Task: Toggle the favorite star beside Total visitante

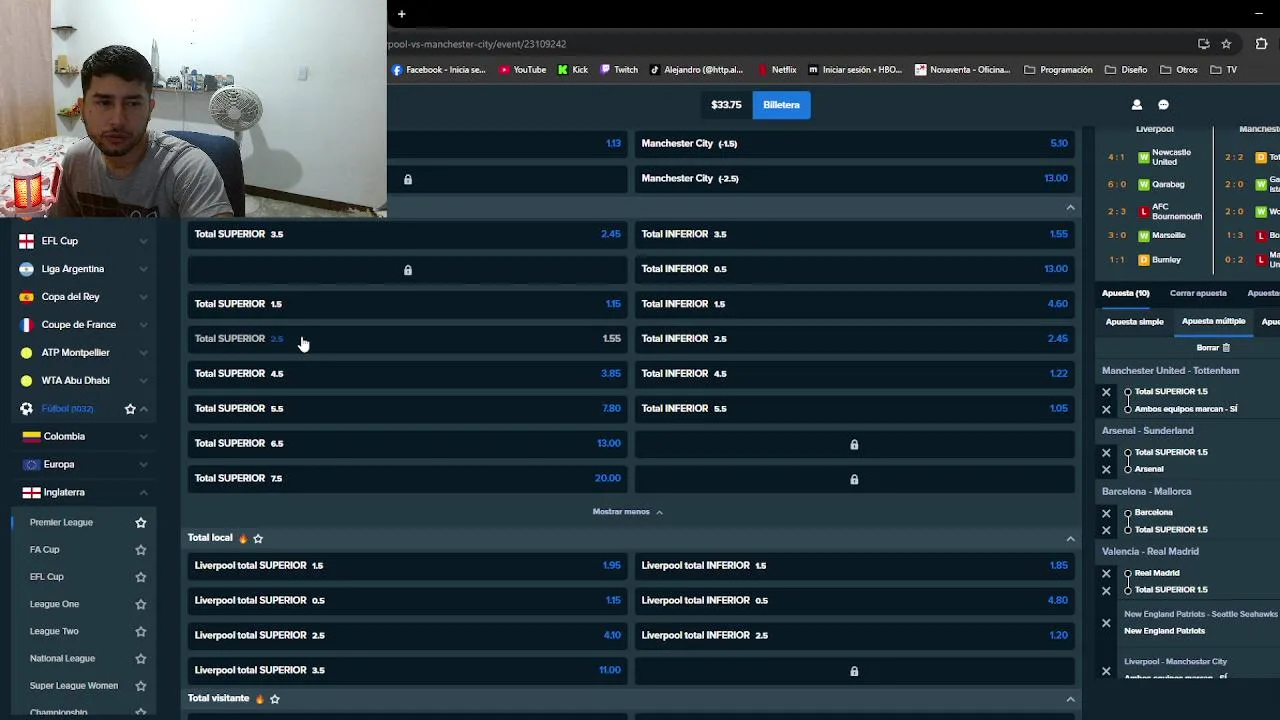Action: click(x=275, y=698)
